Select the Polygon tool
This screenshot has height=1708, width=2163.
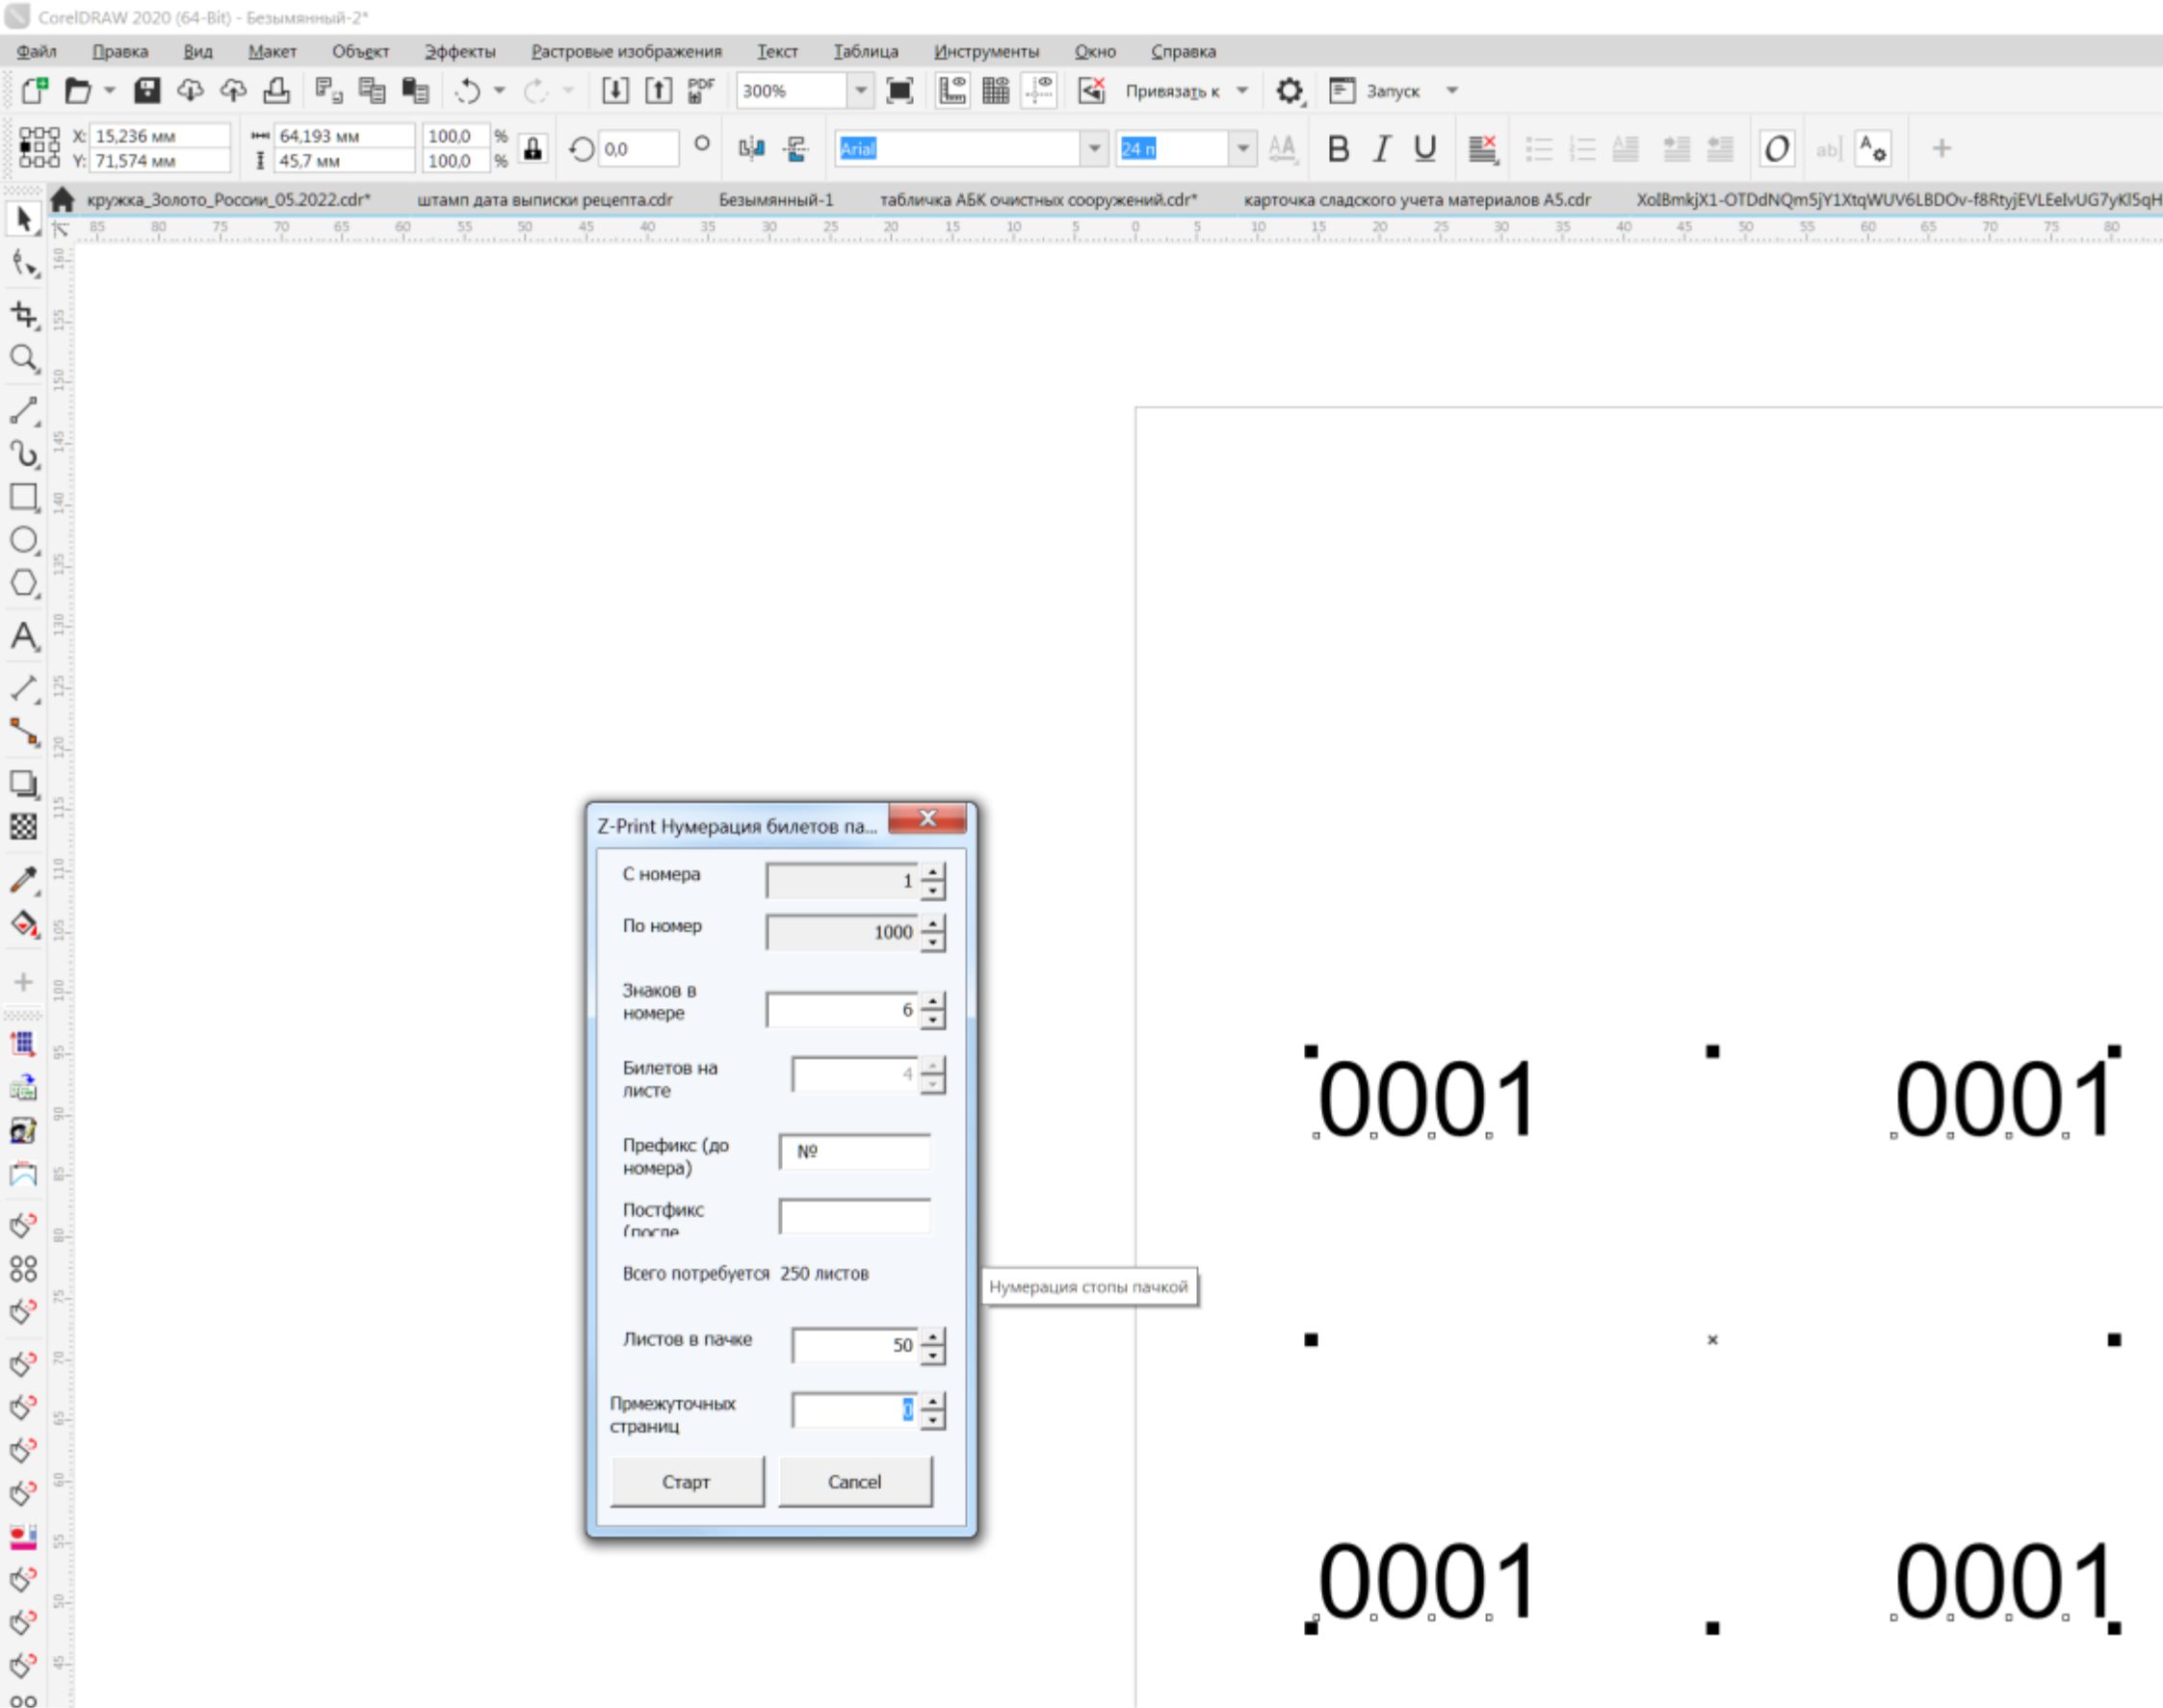click(24, 584)
